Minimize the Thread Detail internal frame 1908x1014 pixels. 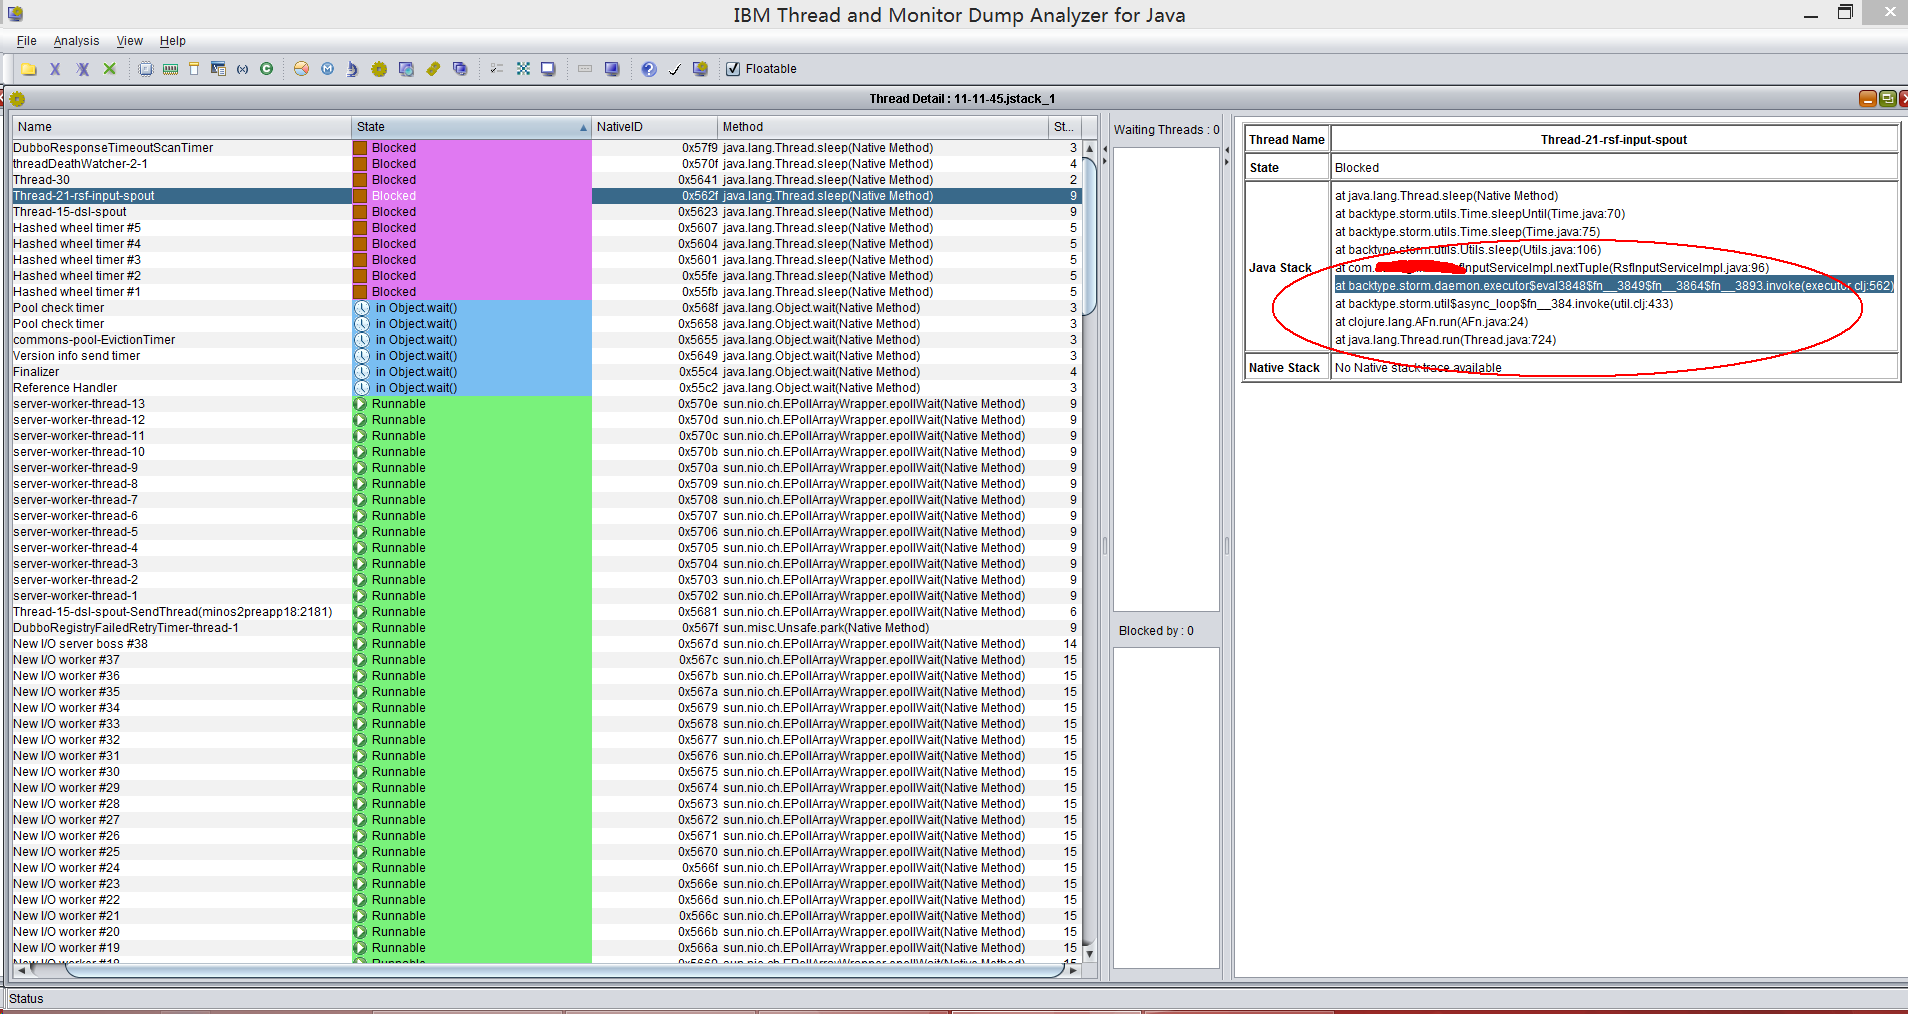[1867, 98]
